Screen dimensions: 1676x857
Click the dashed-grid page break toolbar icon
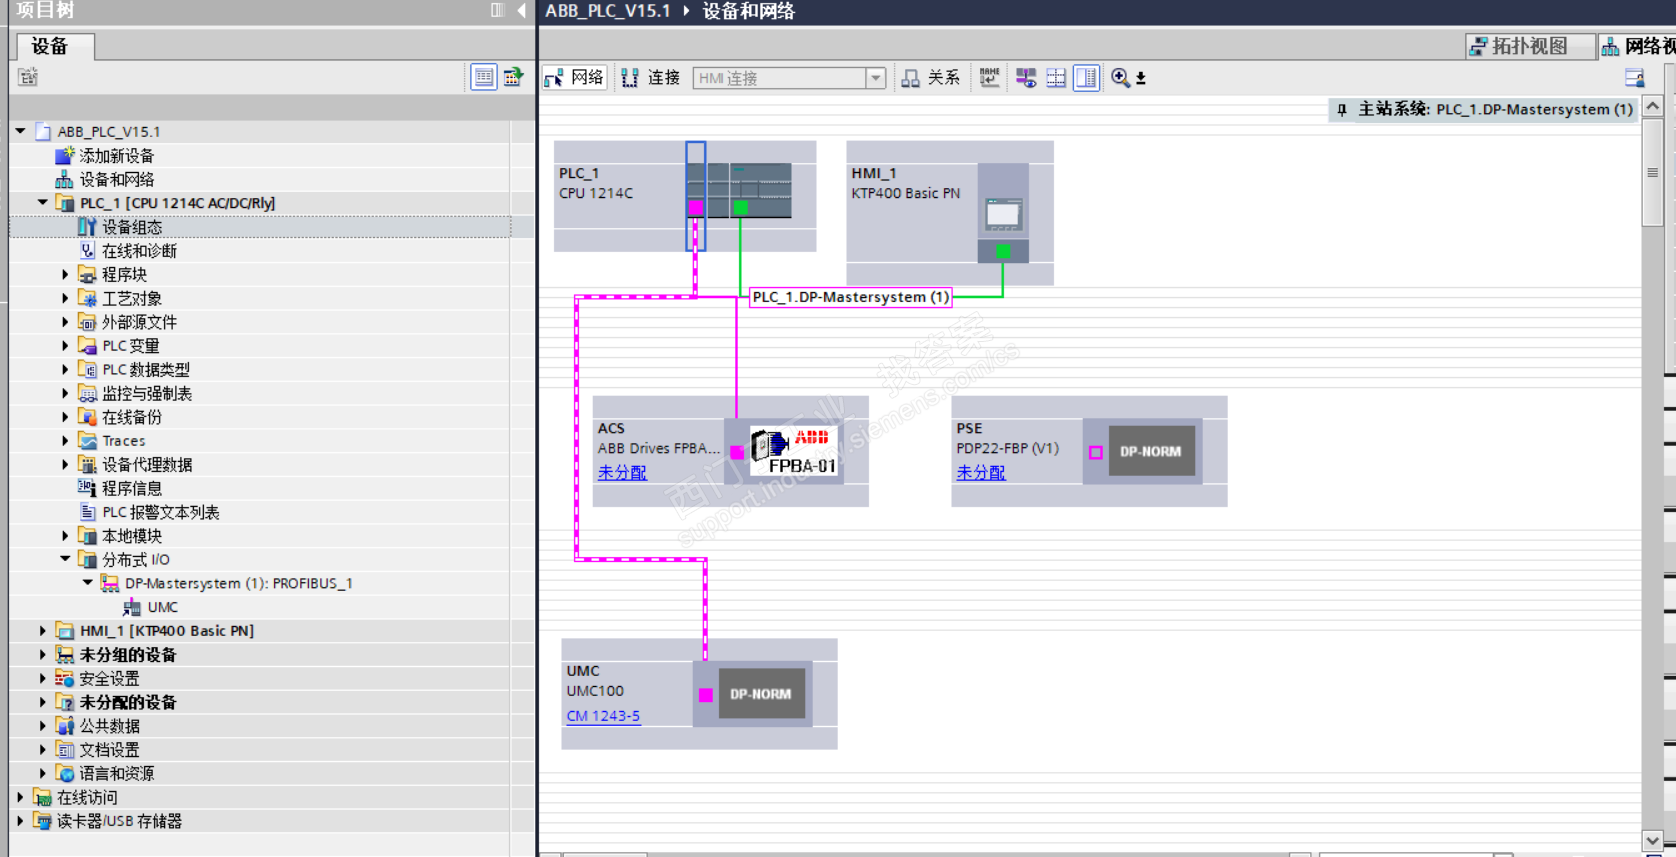pyautogui.click(x=1056, y=78)
